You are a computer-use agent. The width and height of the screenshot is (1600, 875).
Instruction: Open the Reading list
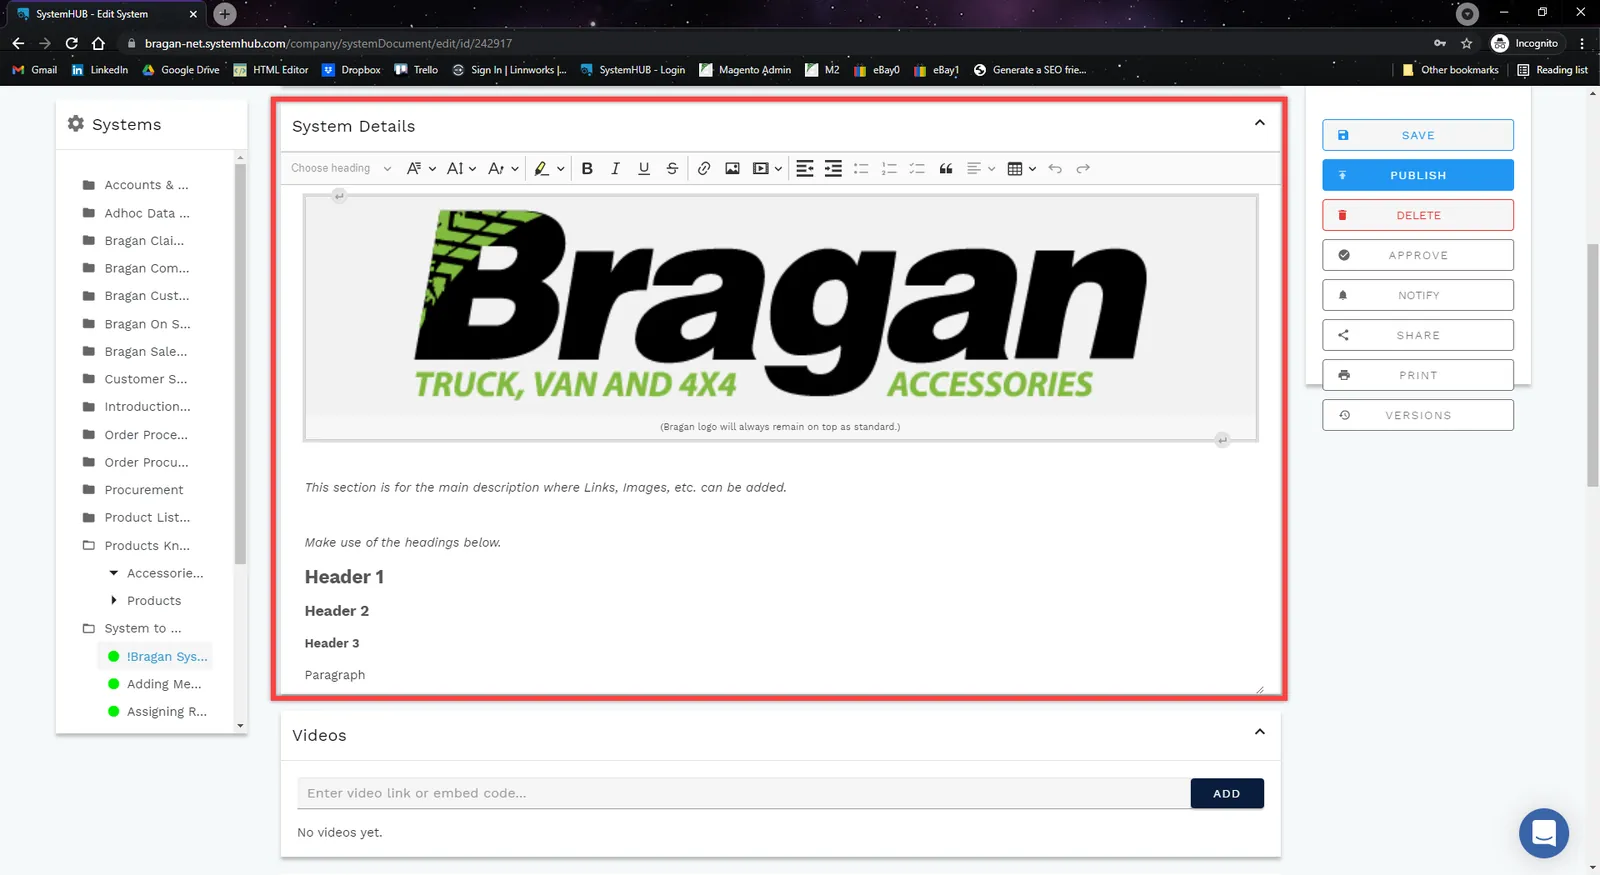pyautogui.click(x=1552, y=70)
